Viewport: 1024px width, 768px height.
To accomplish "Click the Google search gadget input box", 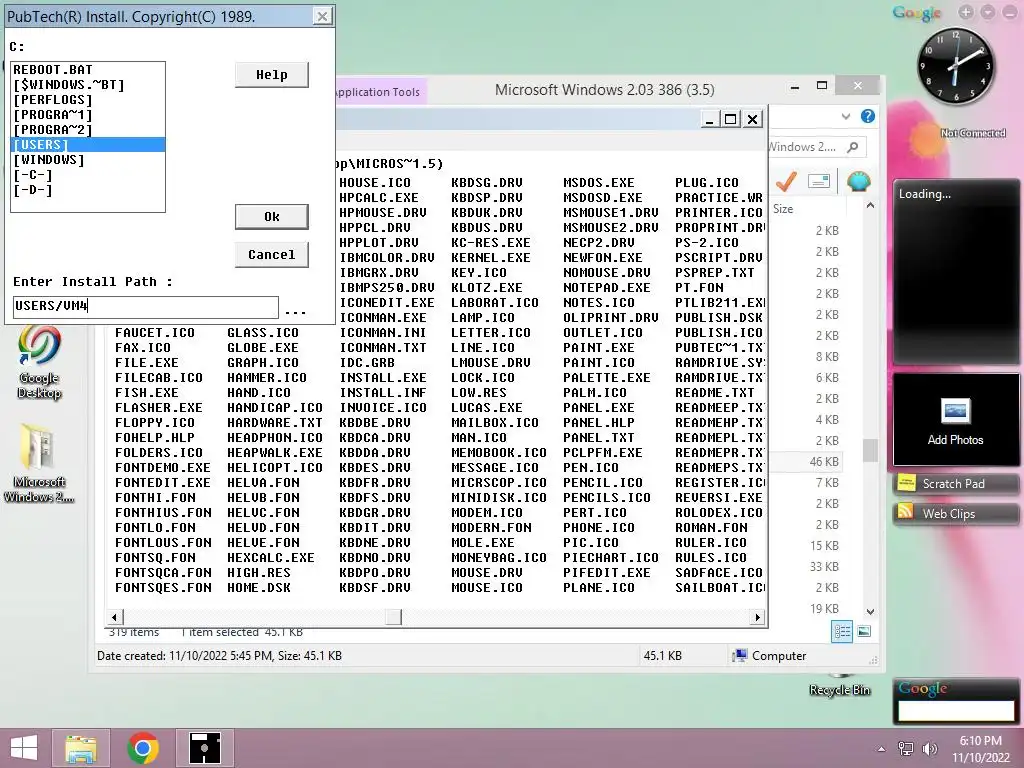I will (x=956, y=711).
